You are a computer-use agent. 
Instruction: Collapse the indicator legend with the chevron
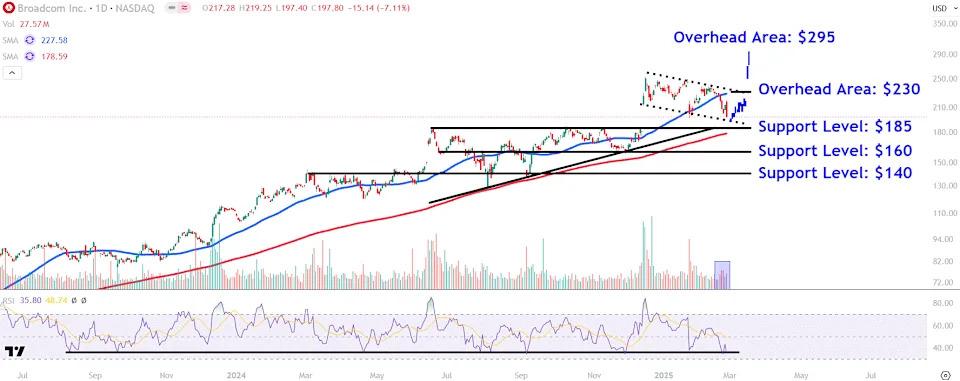(12, 73)
